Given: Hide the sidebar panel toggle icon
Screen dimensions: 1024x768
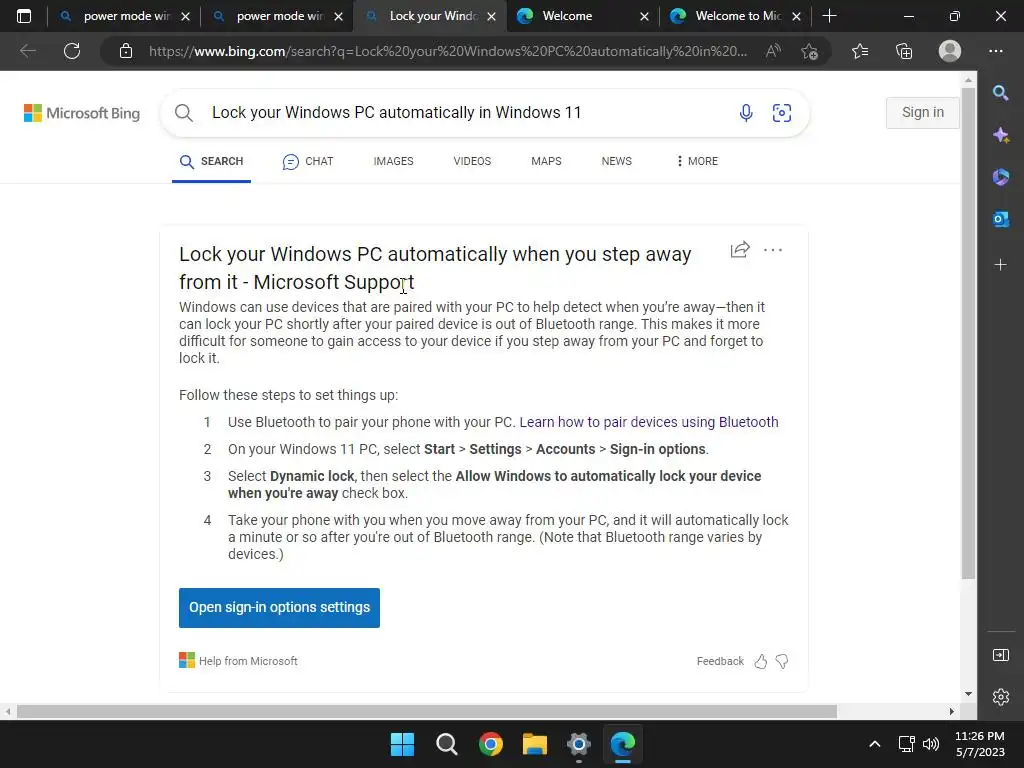Looking at the screenshot, I should (1000, 655).
